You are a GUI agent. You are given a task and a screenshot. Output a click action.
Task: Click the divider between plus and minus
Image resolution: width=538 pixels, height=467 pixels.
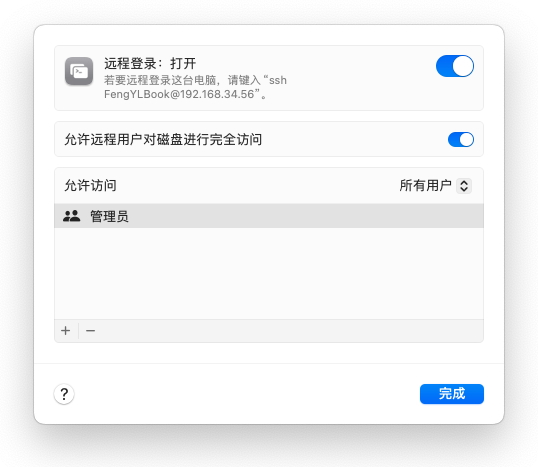point(79,330)
